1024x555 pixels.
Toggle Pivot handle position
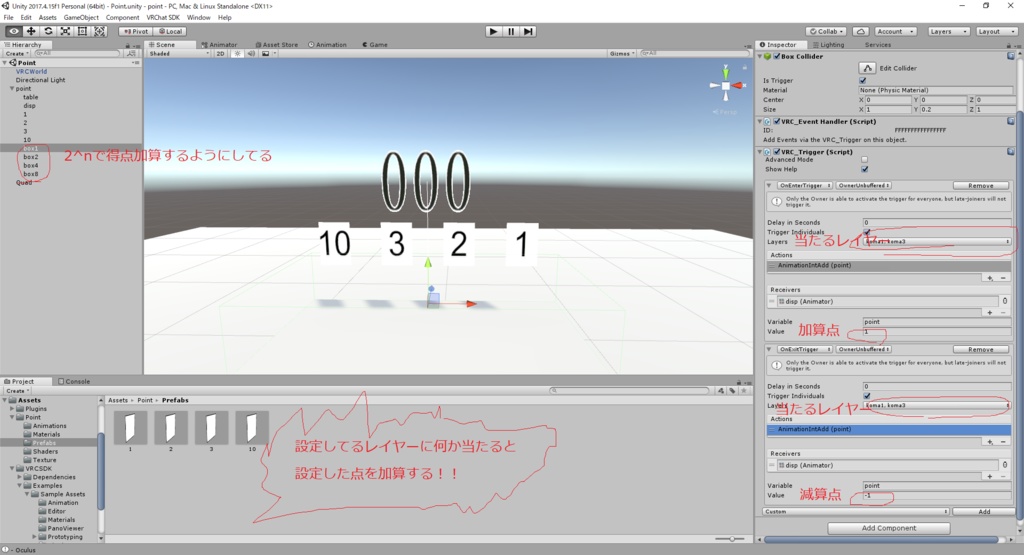[135, 31]
